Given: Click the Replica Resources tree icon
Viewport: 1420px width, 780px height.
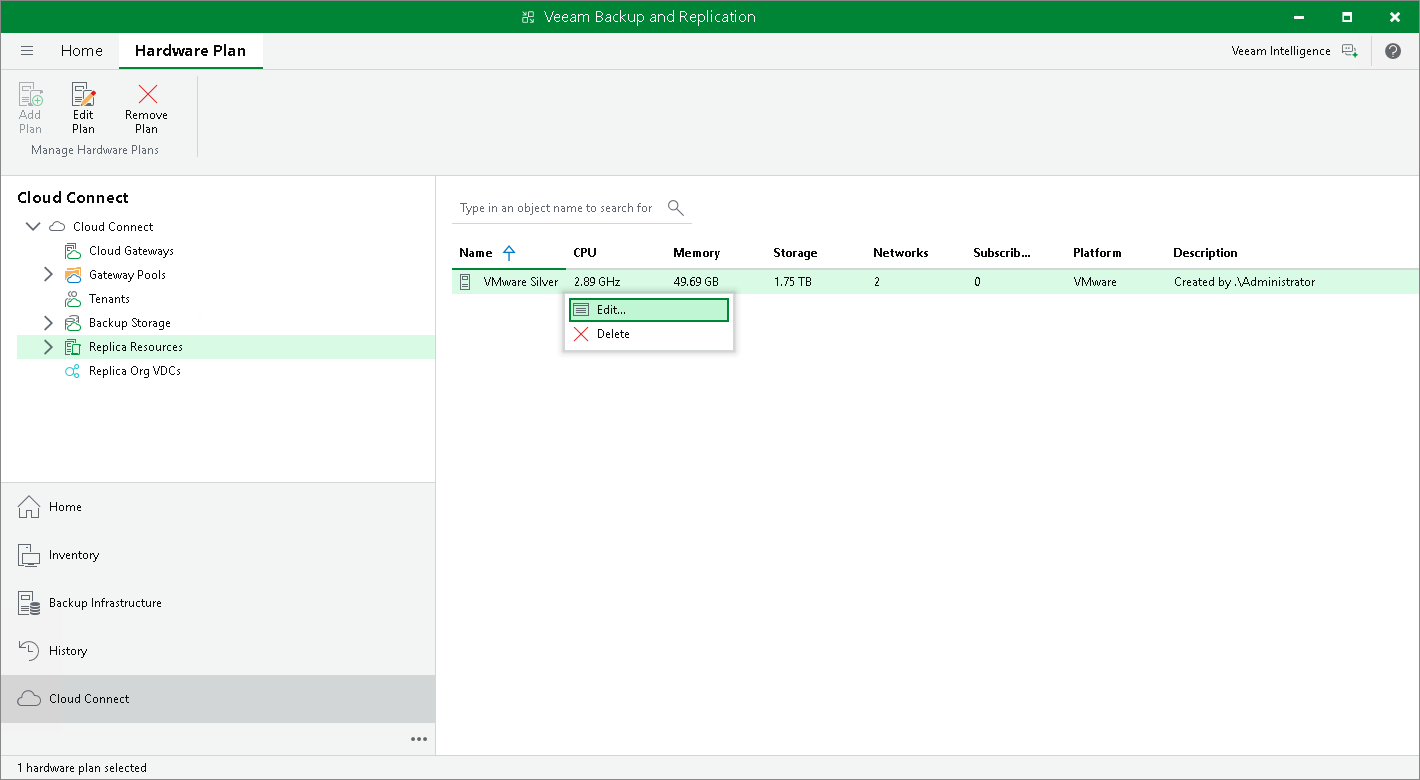Looking at the screenshot, I should (73, 347).
